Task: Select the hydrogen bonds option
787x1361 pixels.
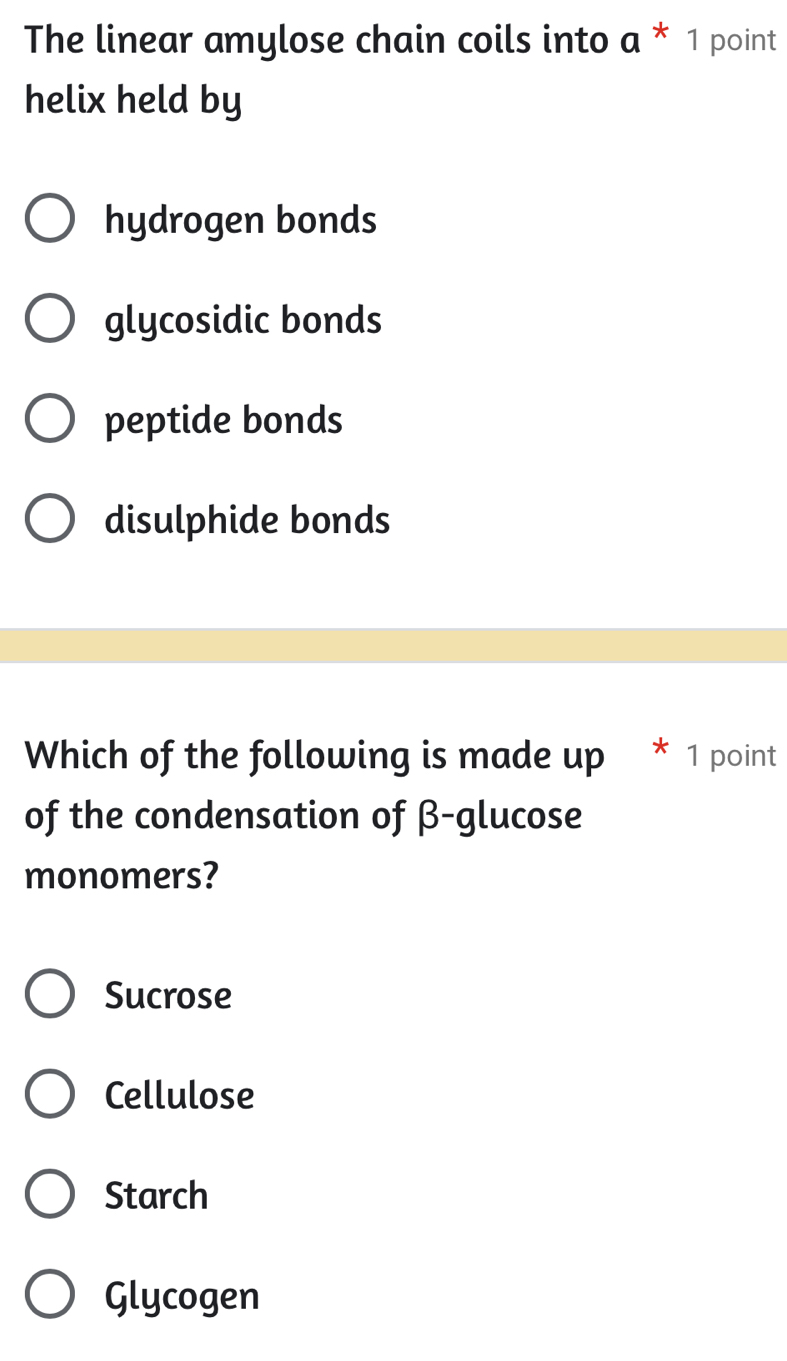Action: pyautogui.click(x=51, y=217)
